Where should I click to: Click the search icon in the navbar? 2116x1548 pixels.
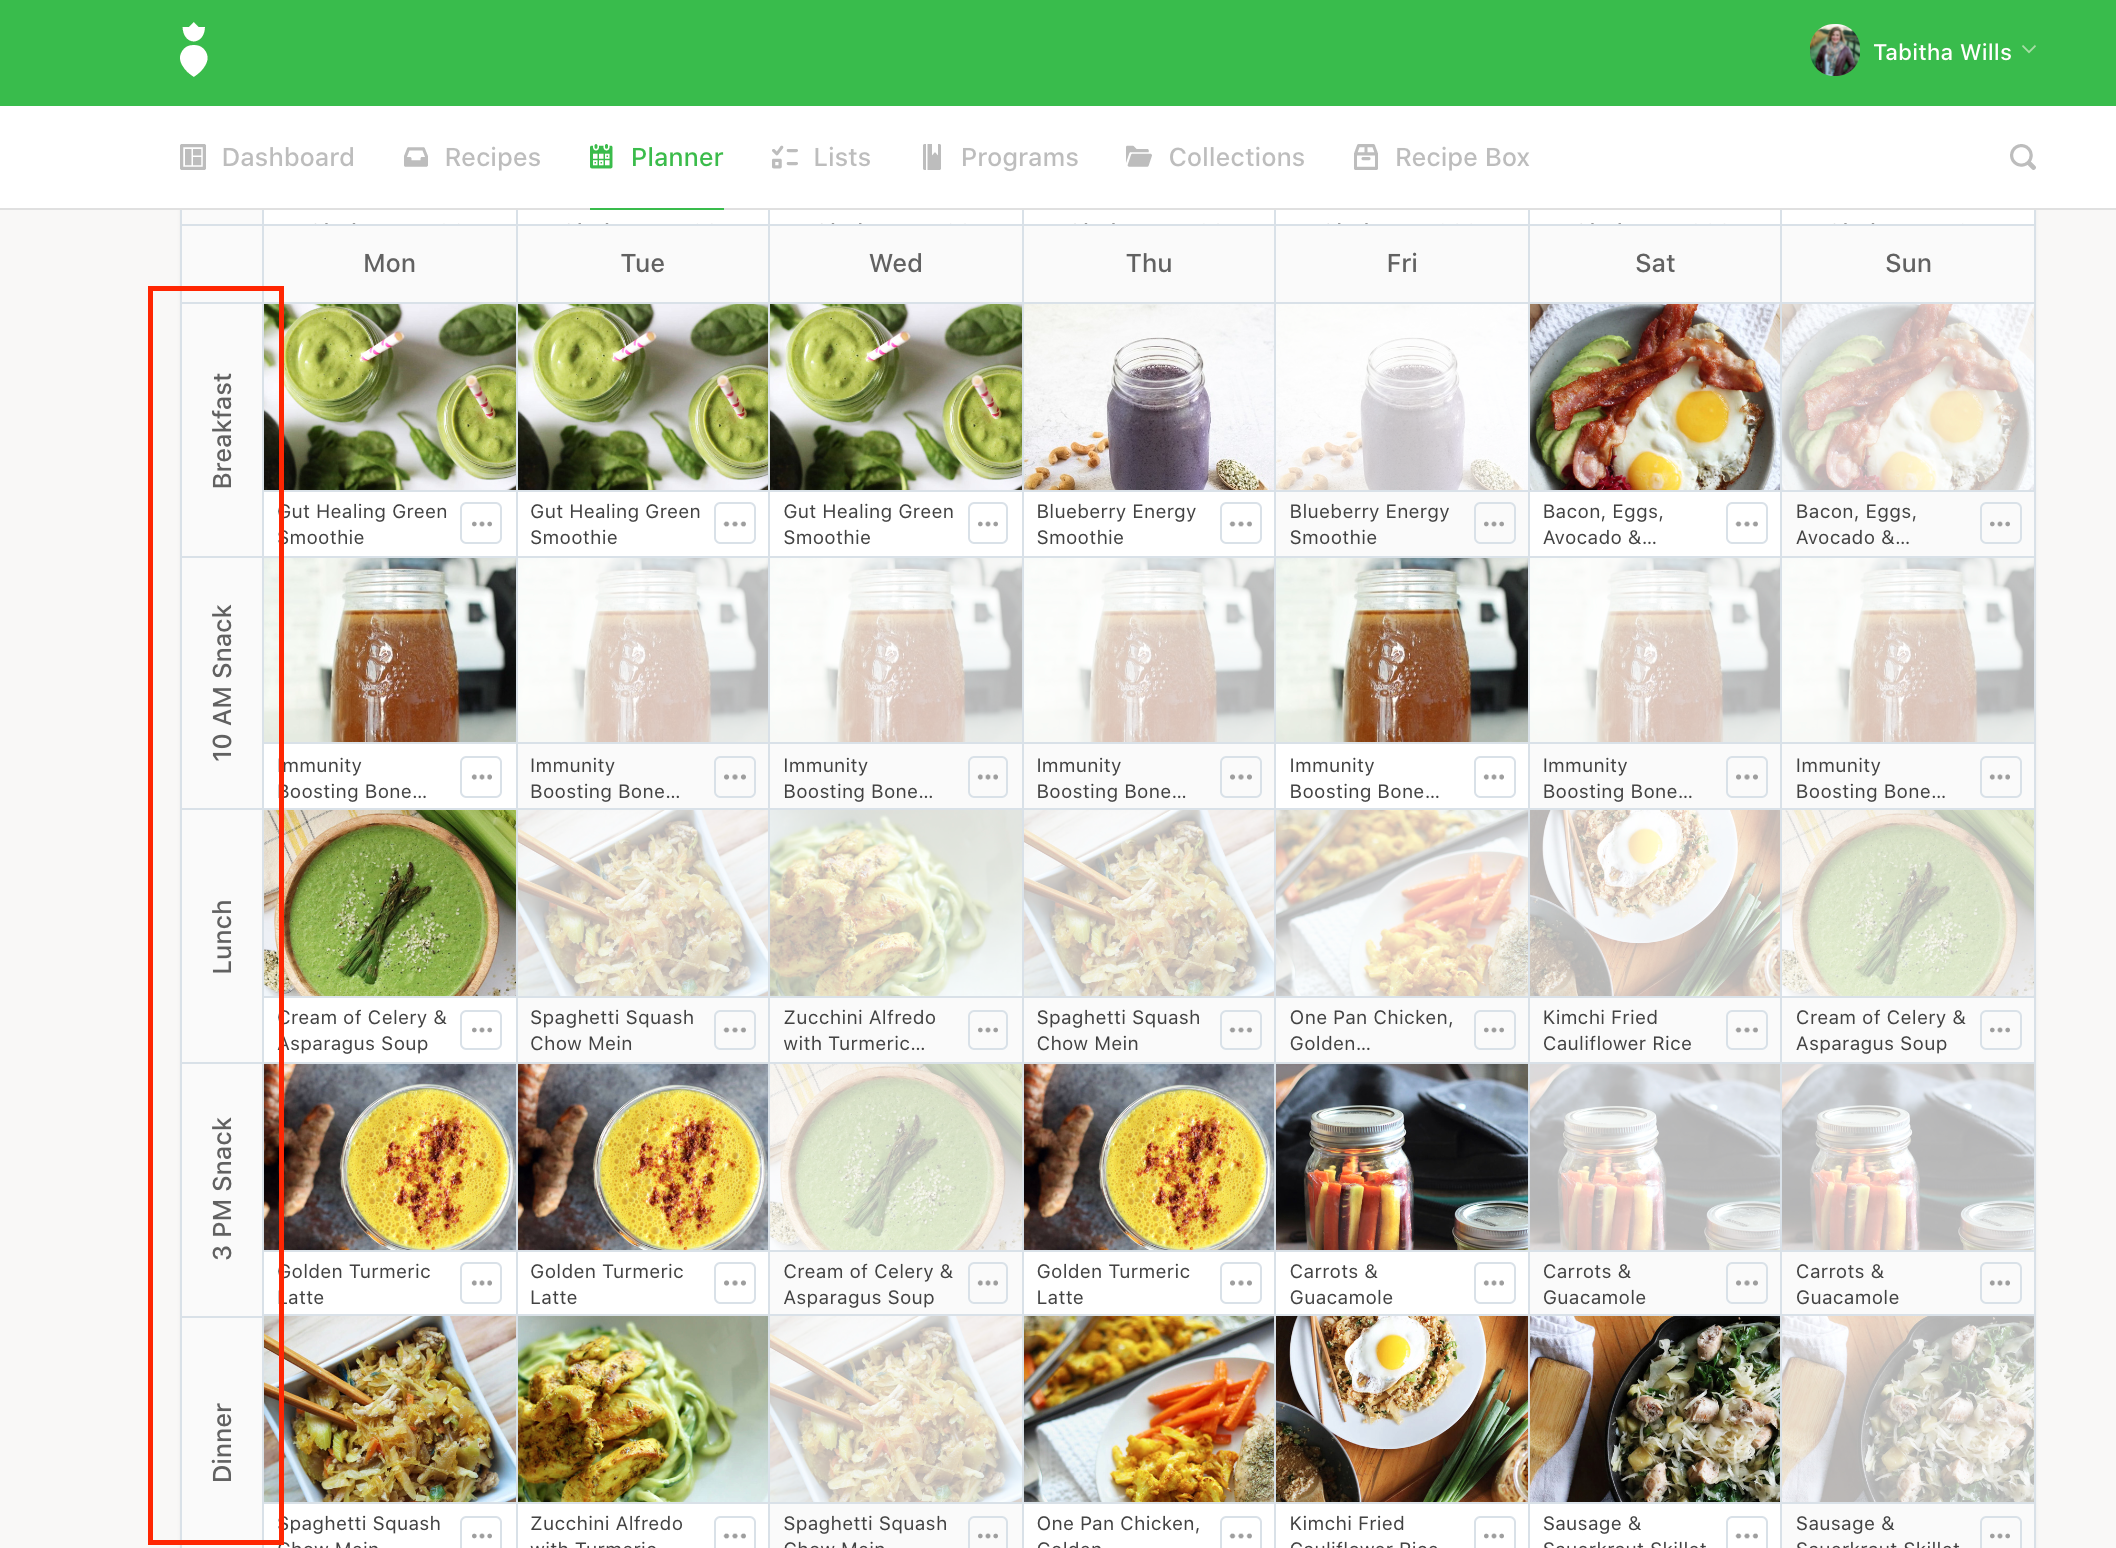[x=2022, y=156]
